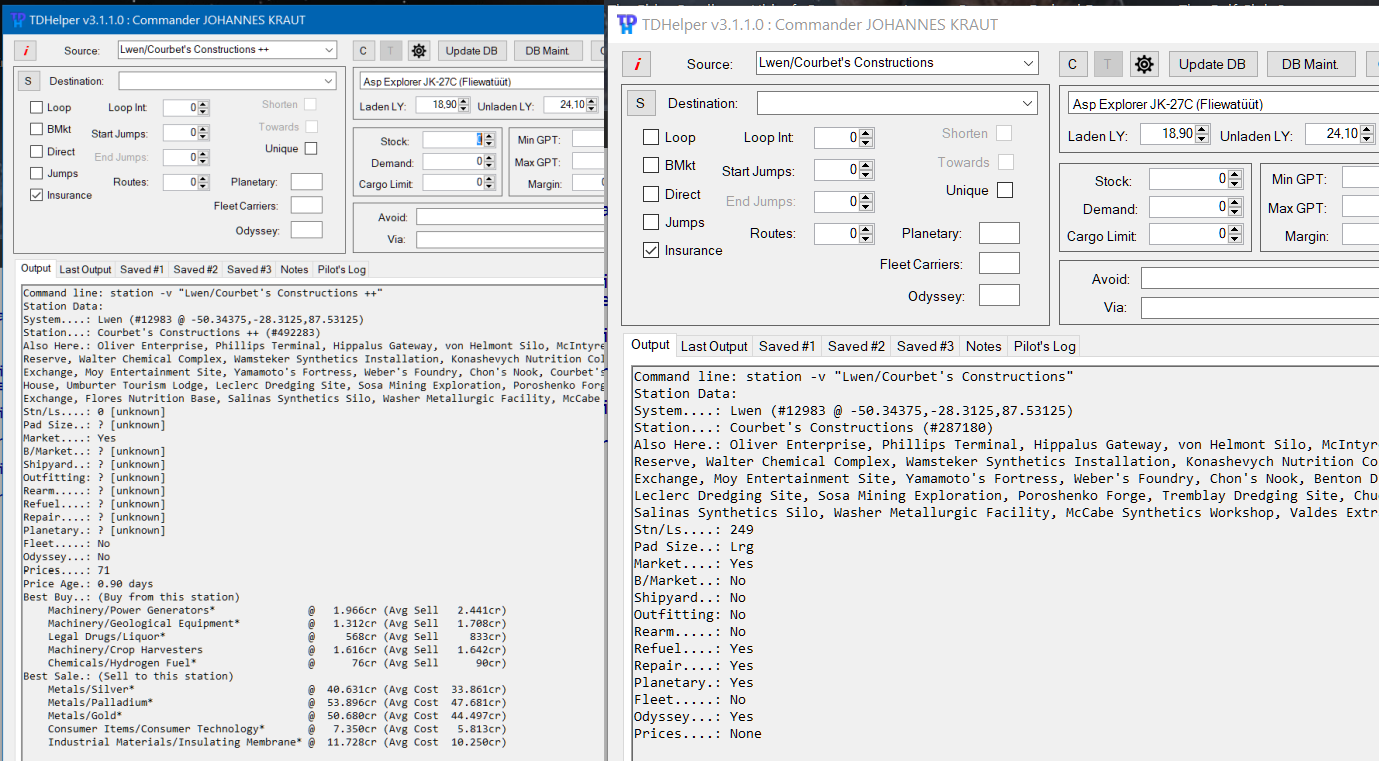The image size is (1379, 761).
Task: Click the red info icon in the right TDHelper window
Action: coord(637,64)
